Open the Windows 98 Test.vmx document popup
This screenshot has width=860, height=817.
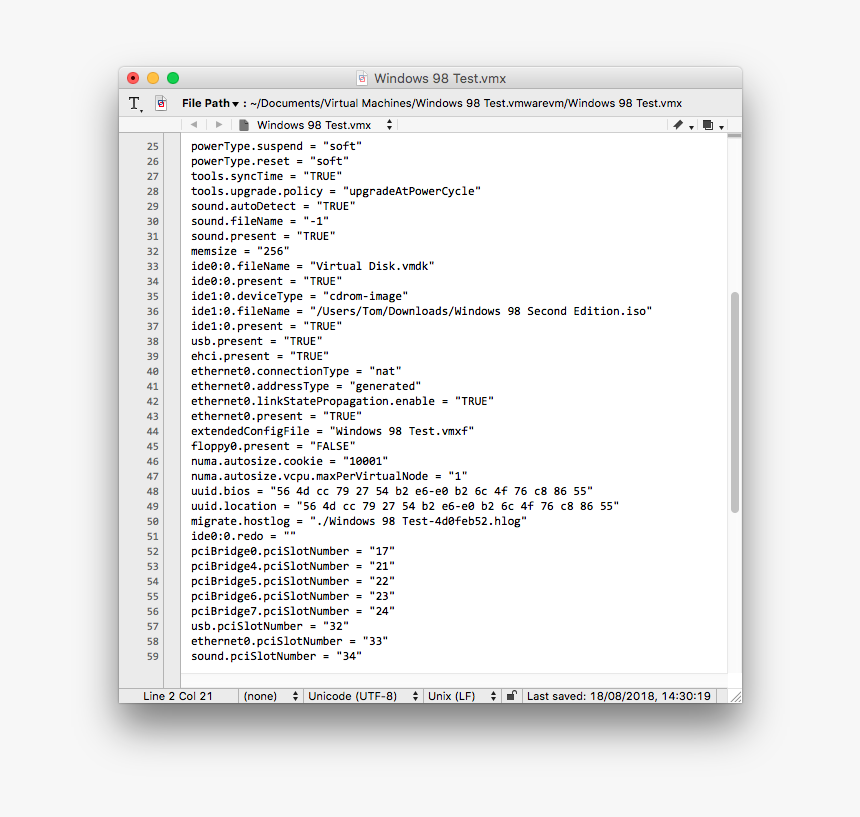click(324, 125)
